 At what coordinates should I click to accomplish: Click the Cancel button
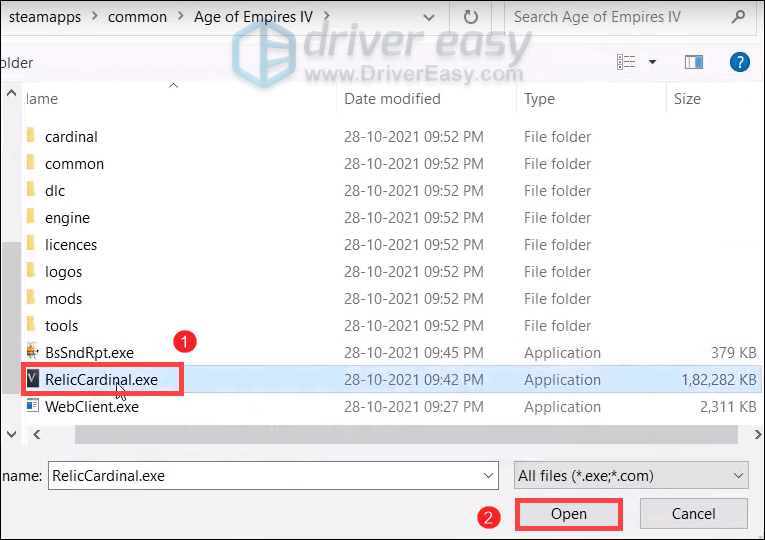(x=693, y=514)
